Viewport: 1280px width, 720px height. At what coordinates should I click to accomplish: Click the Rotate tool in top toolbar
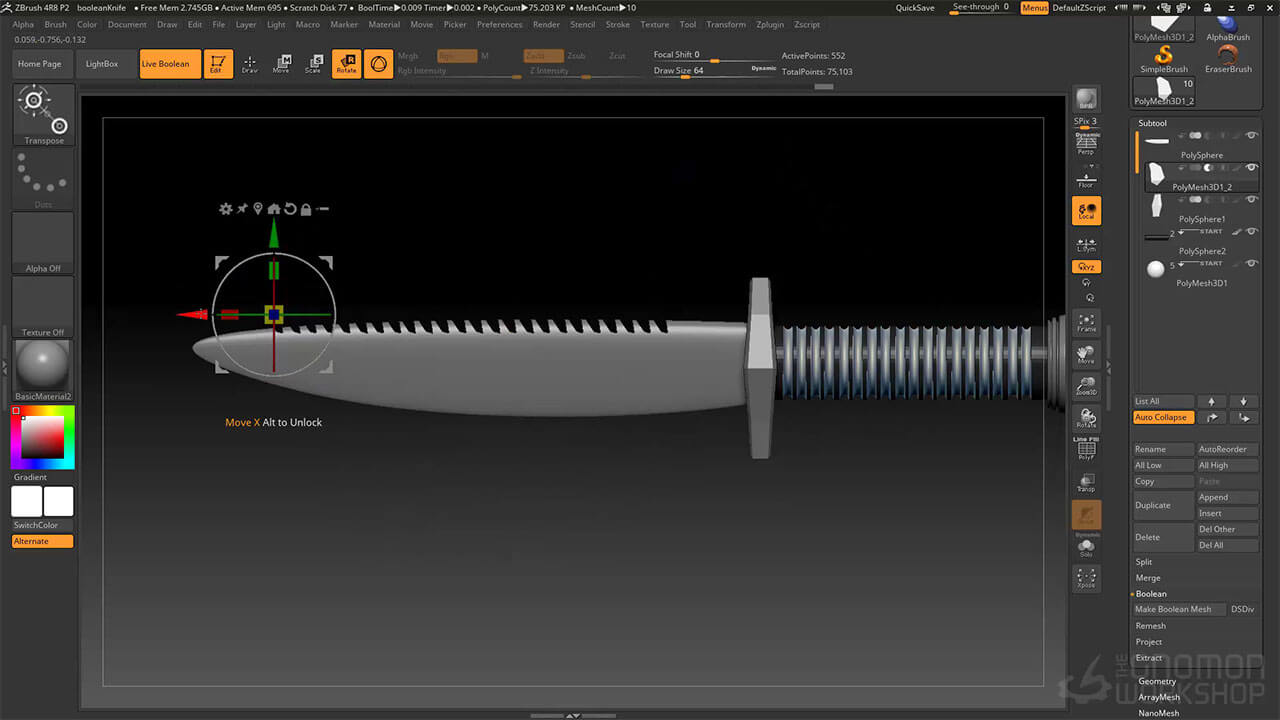pos(346,64)
